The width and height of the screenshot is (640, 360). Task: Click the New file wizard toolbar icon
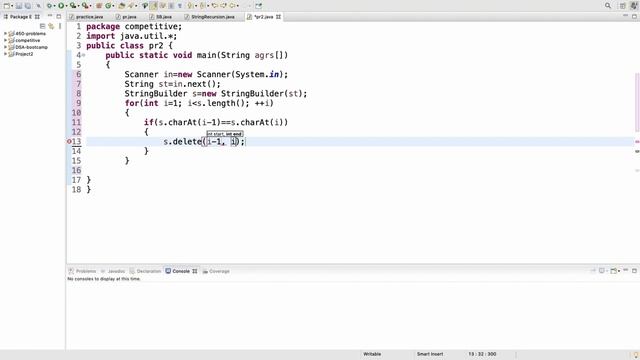coord(7,6)
